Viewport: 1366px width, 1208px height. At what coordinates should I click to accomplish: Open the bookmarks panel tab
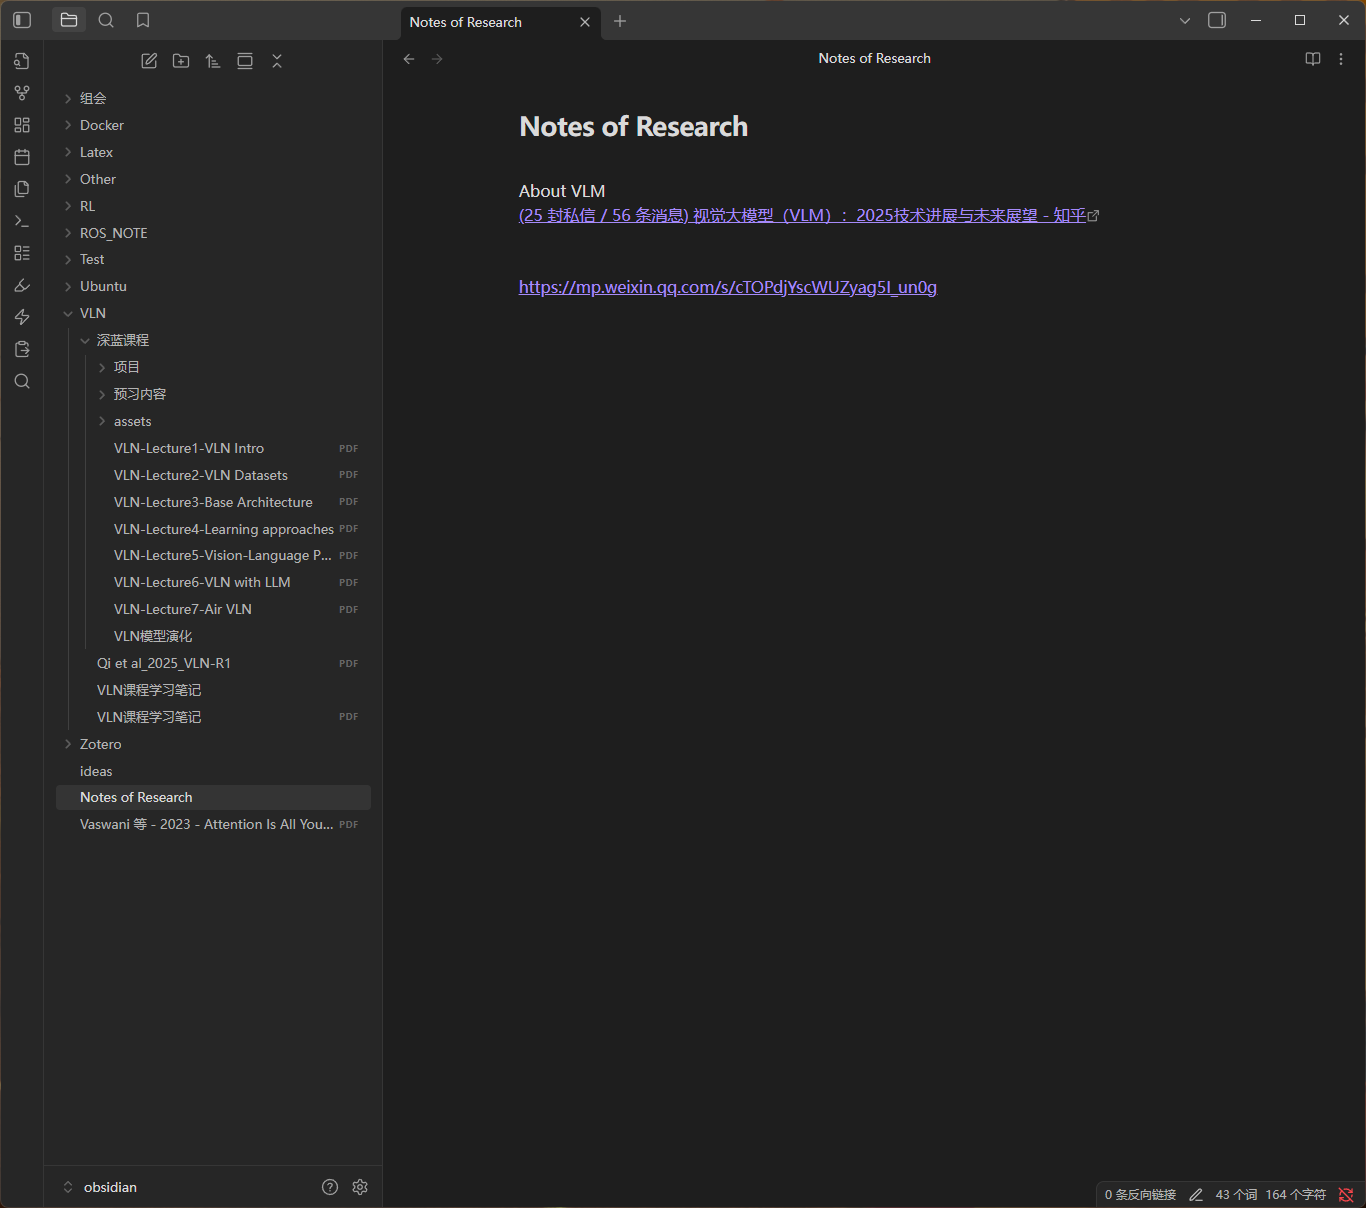click(x=143, y=20)
